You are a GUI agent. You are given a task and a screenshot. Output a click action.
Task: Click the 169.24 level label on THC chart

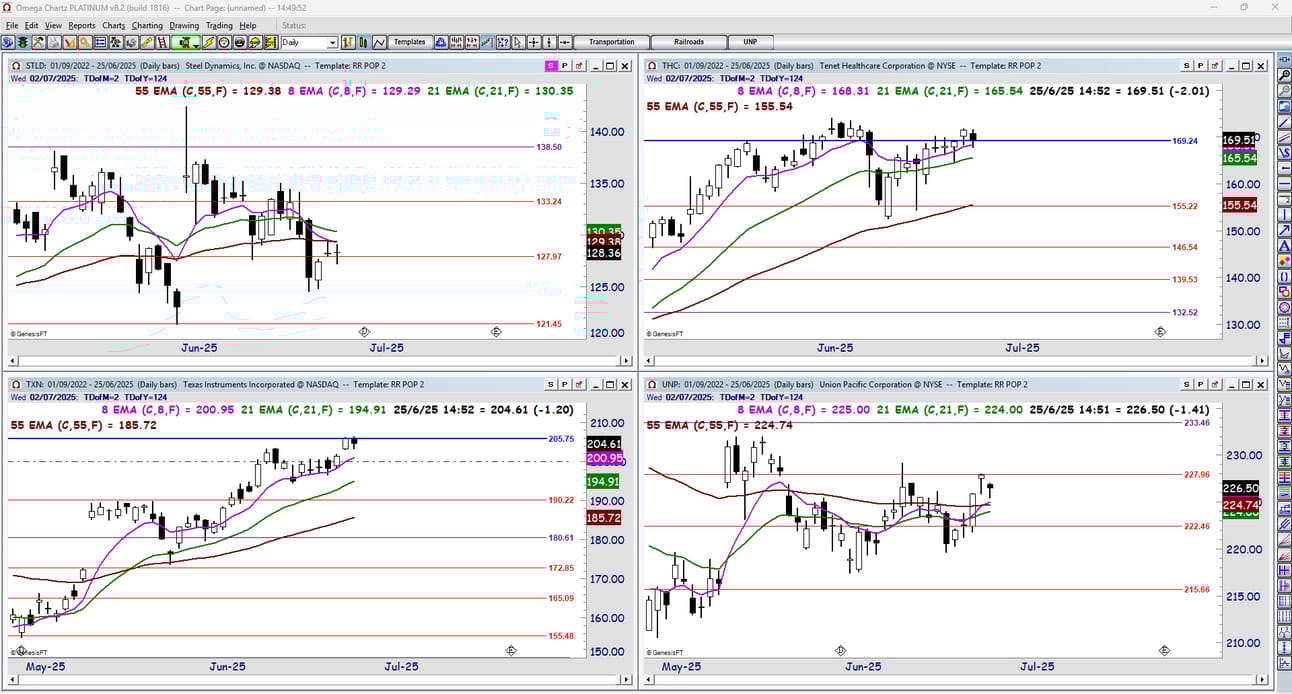pos(1185,141)
